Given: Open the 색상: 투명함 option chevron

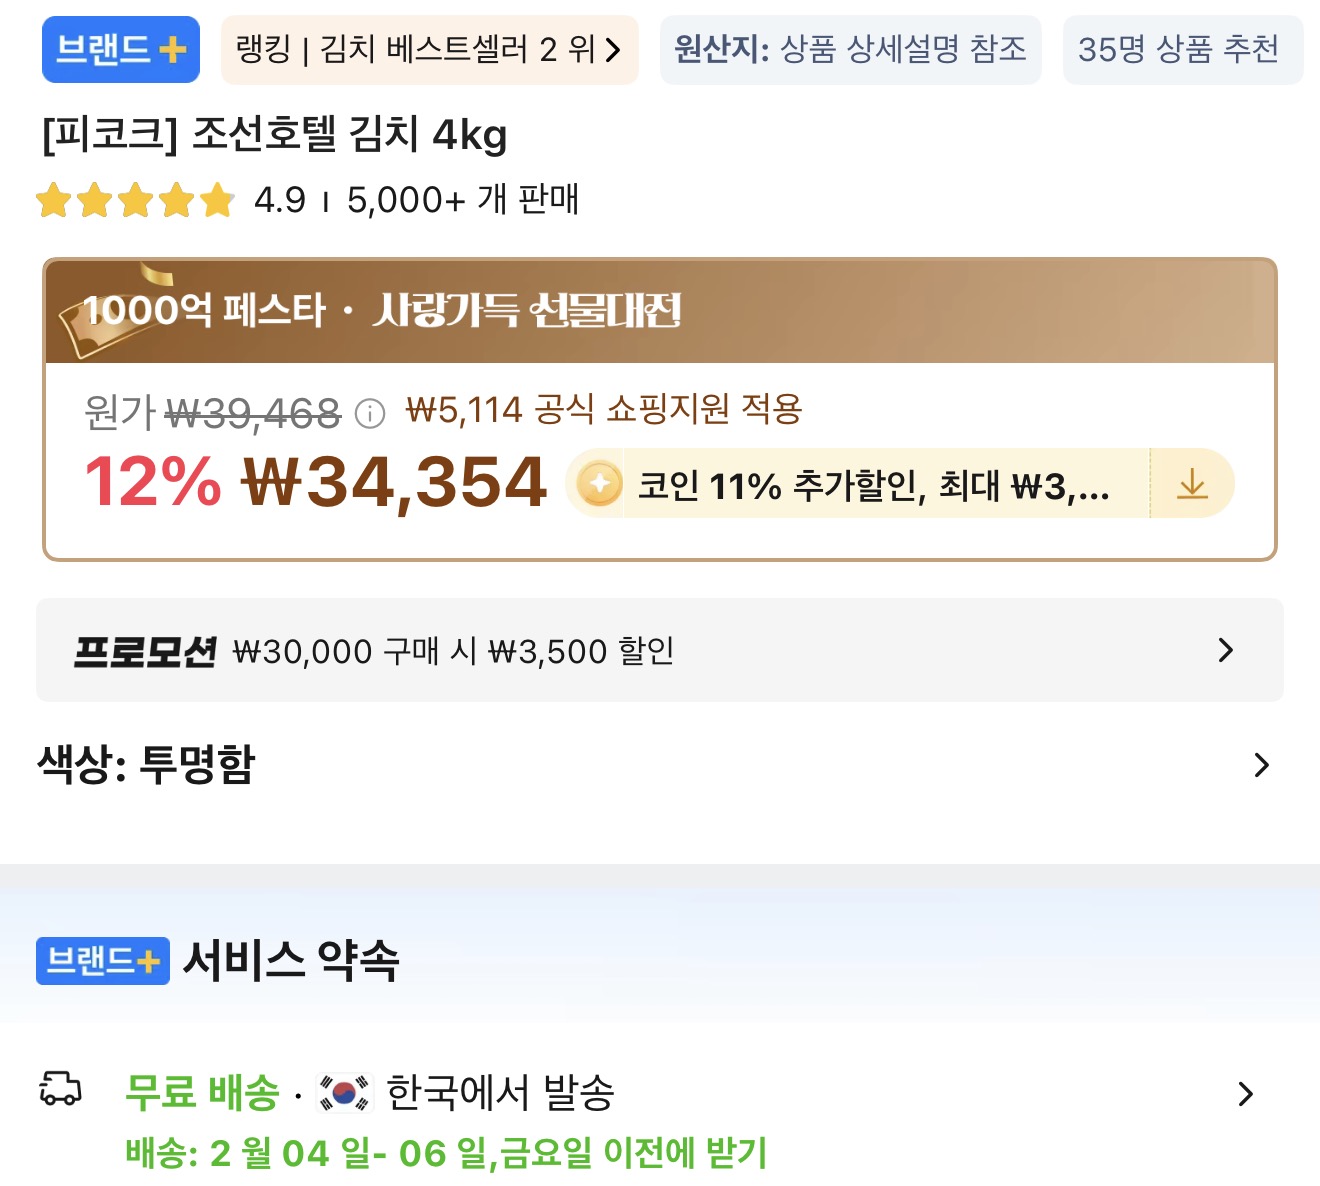Looking at the screenshot, I should pyautogui.click(x=1261, y=765).
